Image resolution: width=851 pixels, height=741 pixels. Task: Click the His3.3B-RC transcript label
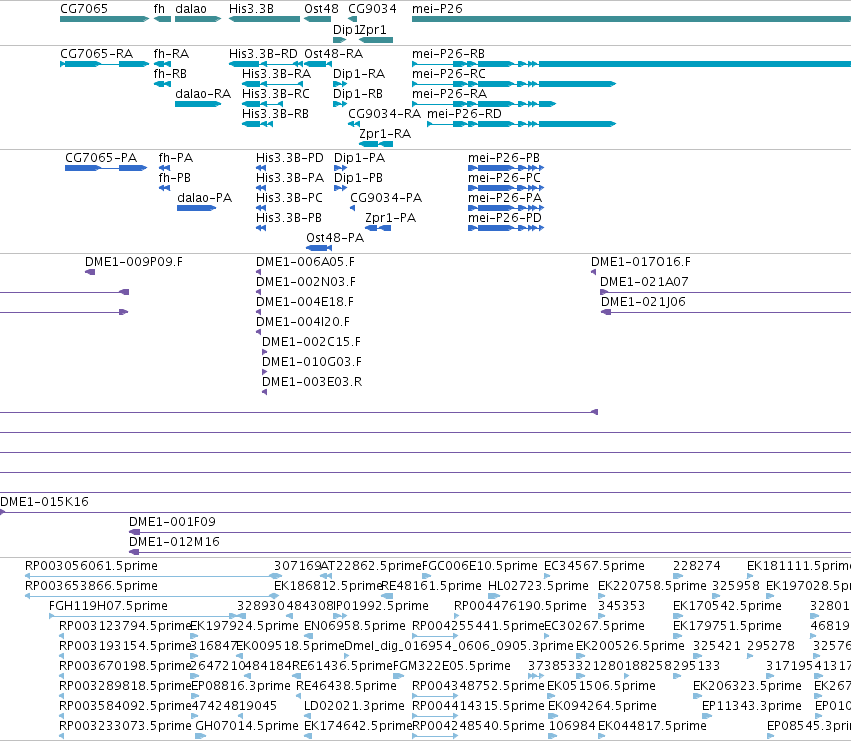coord(276,94)
